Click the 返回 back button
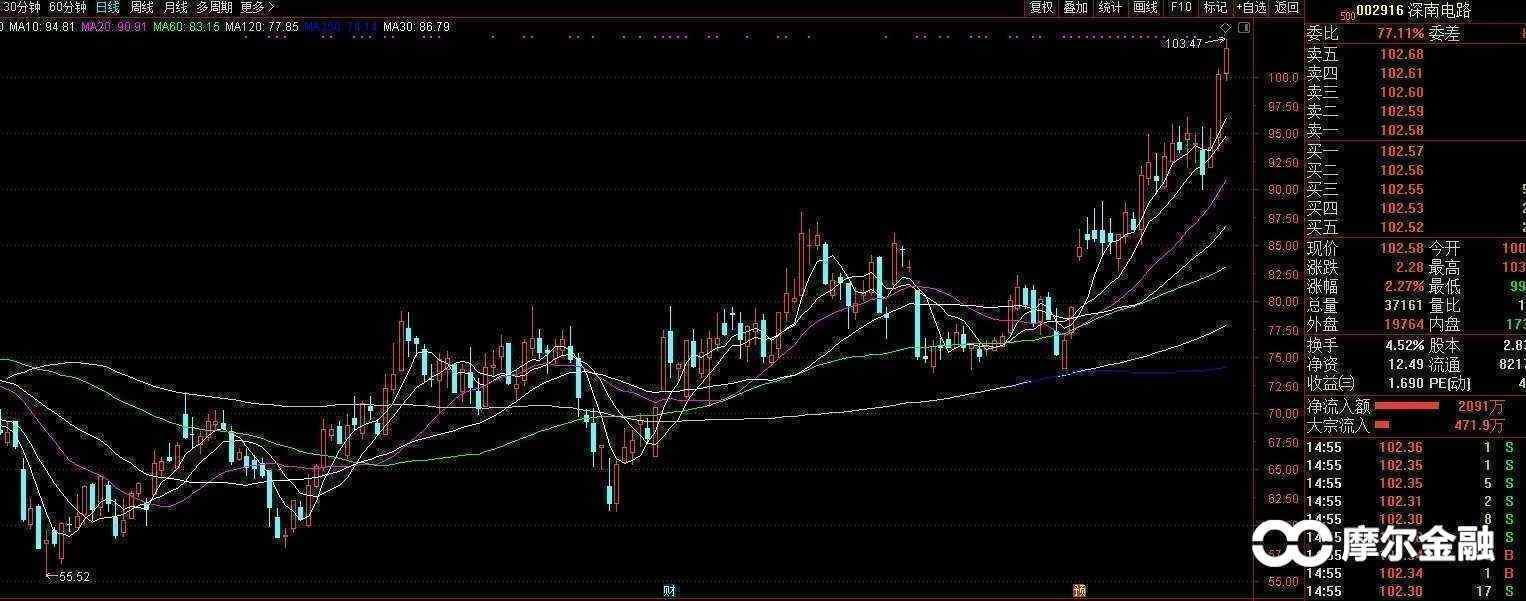Image resolution: width=1526 pixels, height=601 pixels. click(1286, 7)
